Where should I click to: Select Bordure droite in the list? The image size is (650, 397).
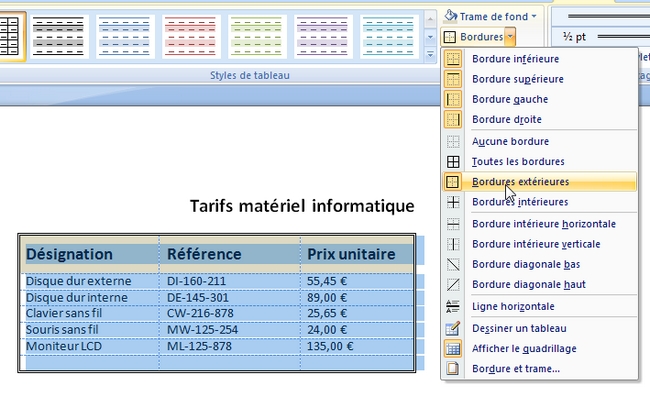[x=540, y=120]
